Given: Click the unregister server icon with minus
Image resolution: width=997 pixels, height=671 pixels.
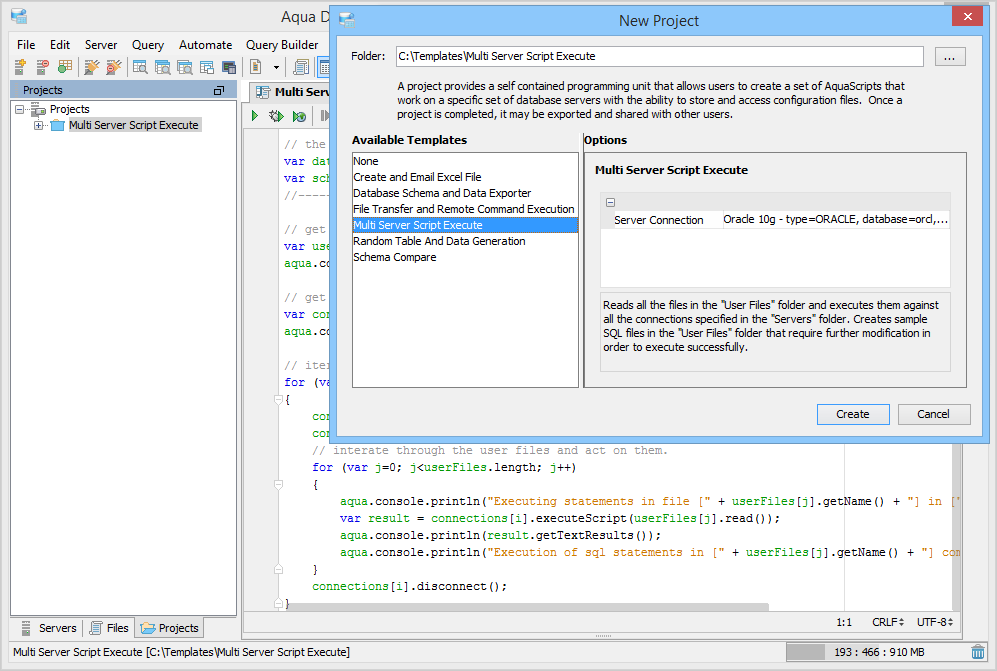Looking at the screenshot, I should click(42, 66).
